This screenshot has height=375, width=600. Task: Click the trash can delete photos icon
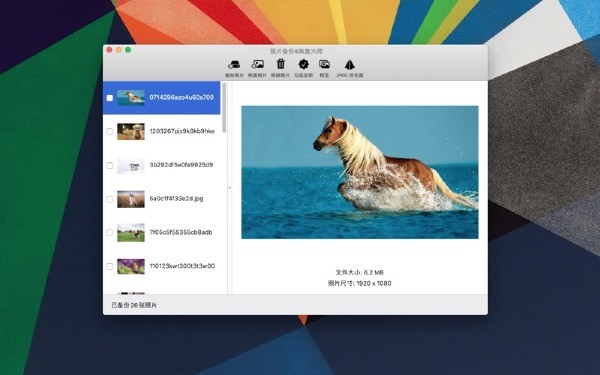coord(281,64)
